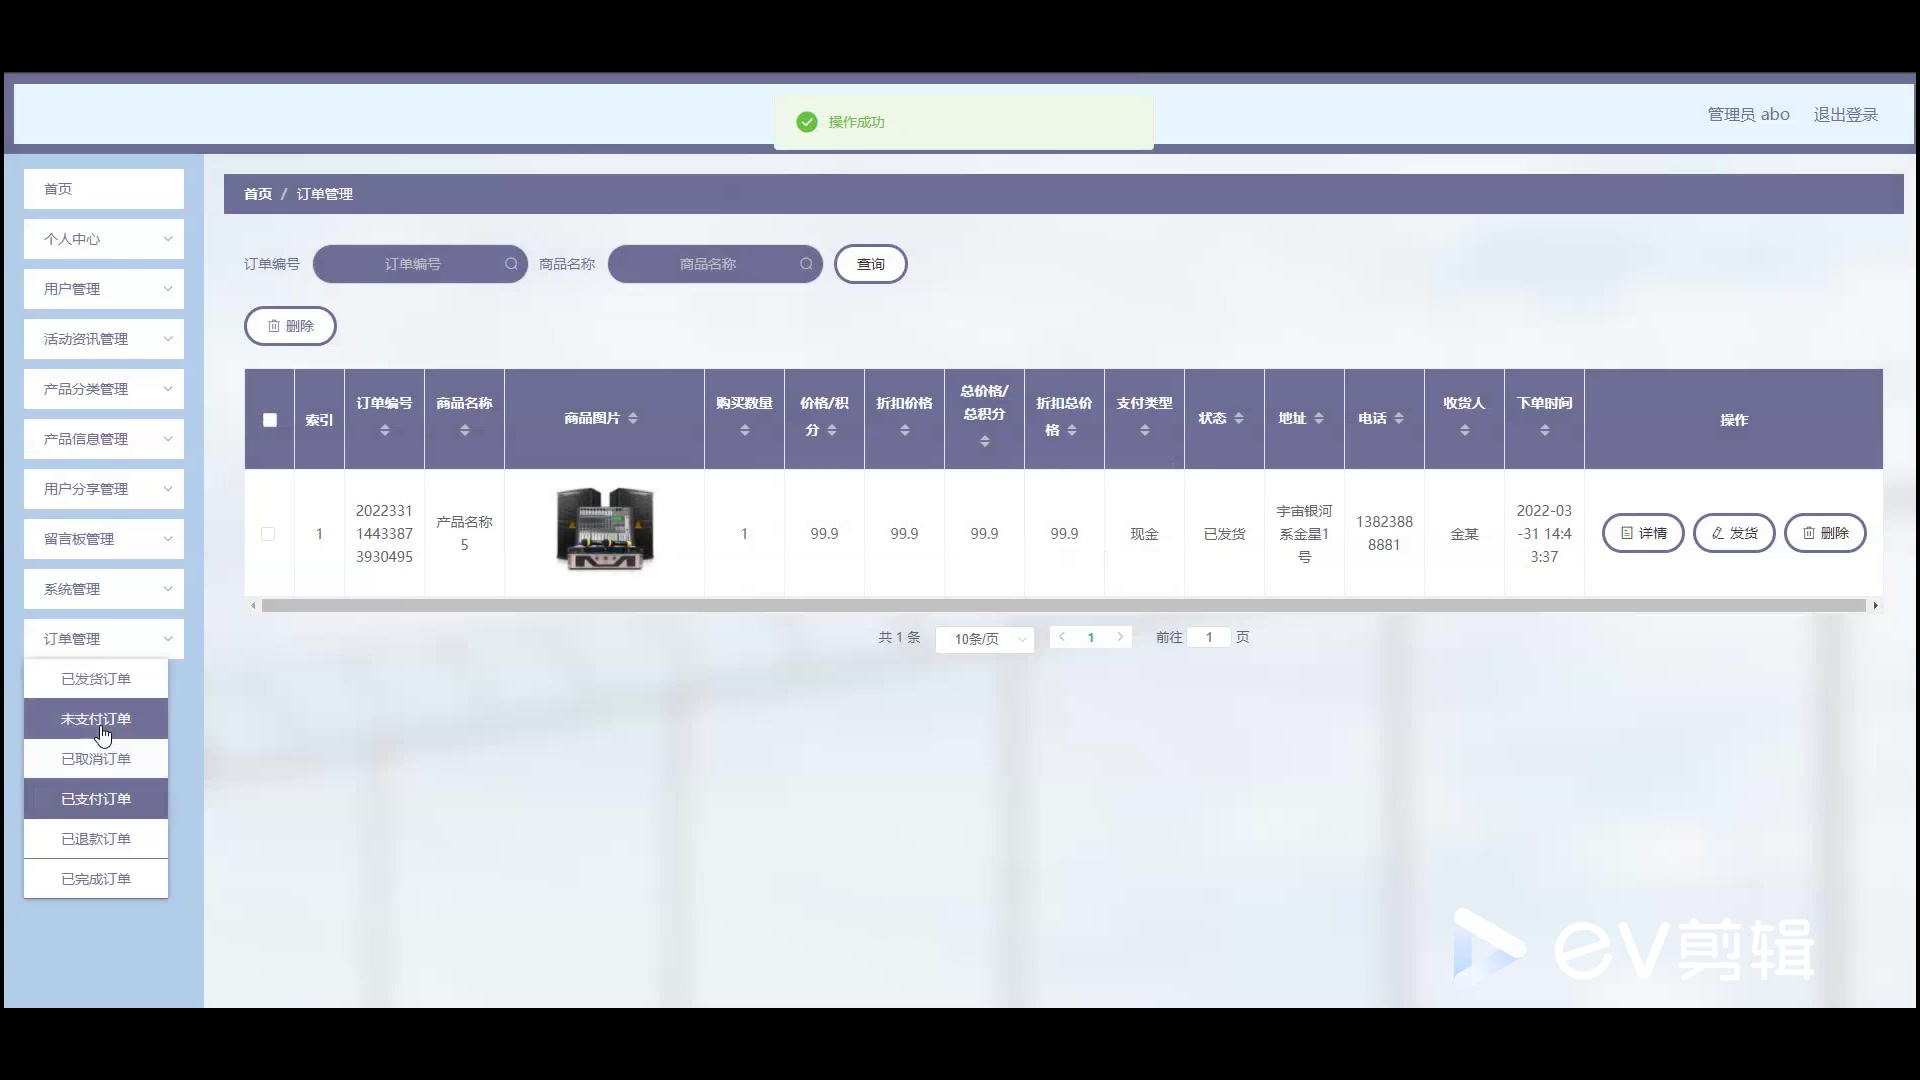Collapse 订单管理 sidebar menu
1920x1080 pixels.
point(104,639)
